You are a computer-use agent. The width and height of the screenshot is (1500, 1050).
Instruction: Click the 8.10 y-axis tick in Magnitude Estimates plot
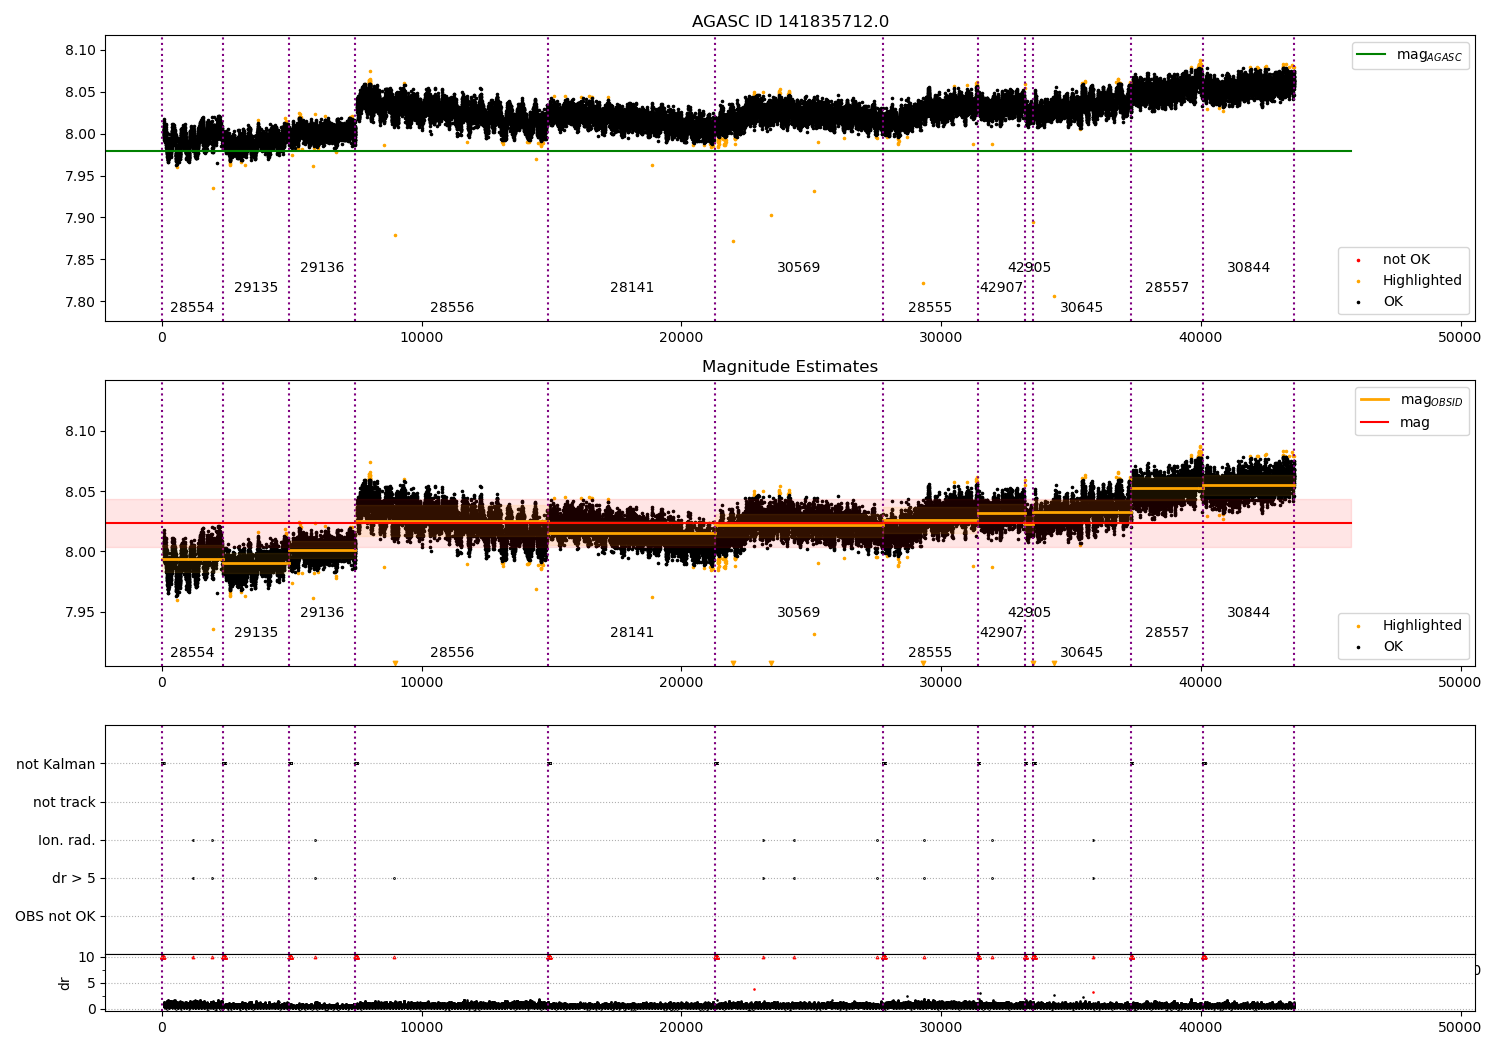80,432
